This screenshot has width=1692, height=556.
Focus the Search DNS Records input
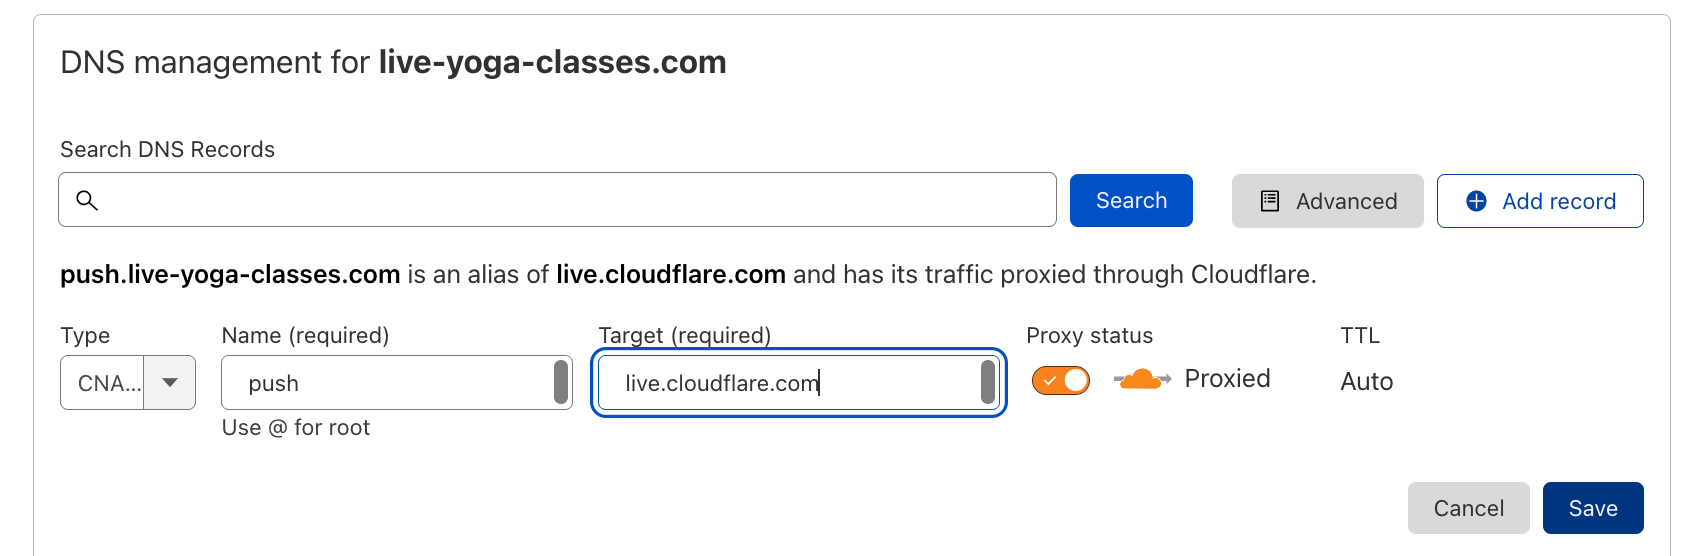(x=570, y=200)
